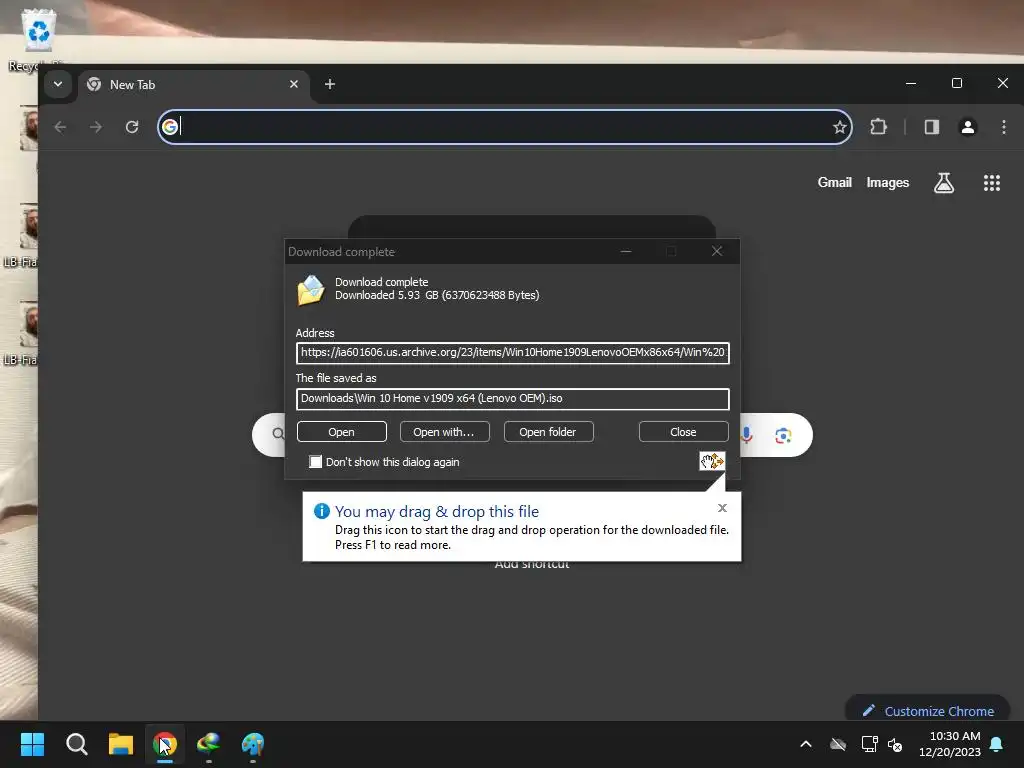Bookmark this tab with the star icon
The height and width of the screenshot is (768, 1024).
coord(839,127)
